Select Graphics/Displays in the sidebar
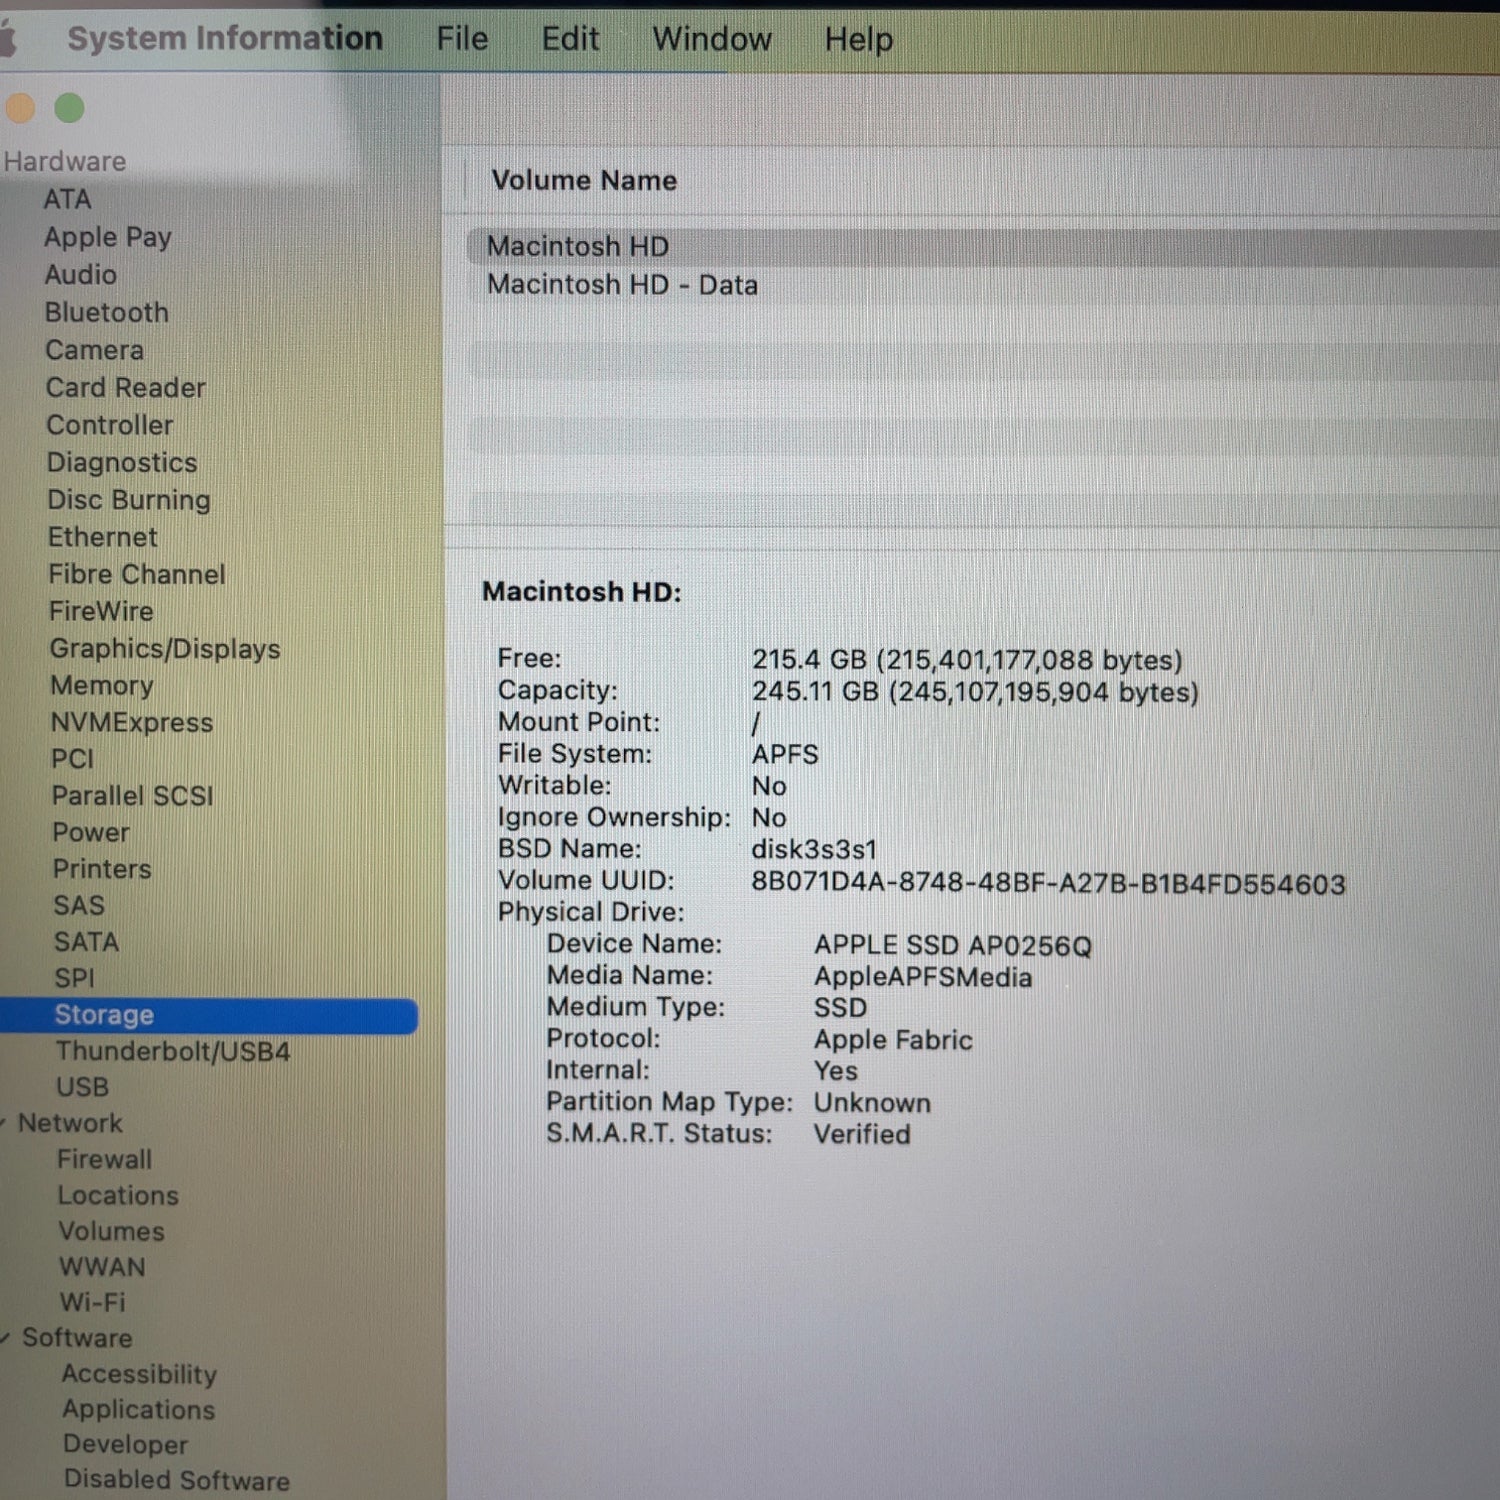 point(165,649)
